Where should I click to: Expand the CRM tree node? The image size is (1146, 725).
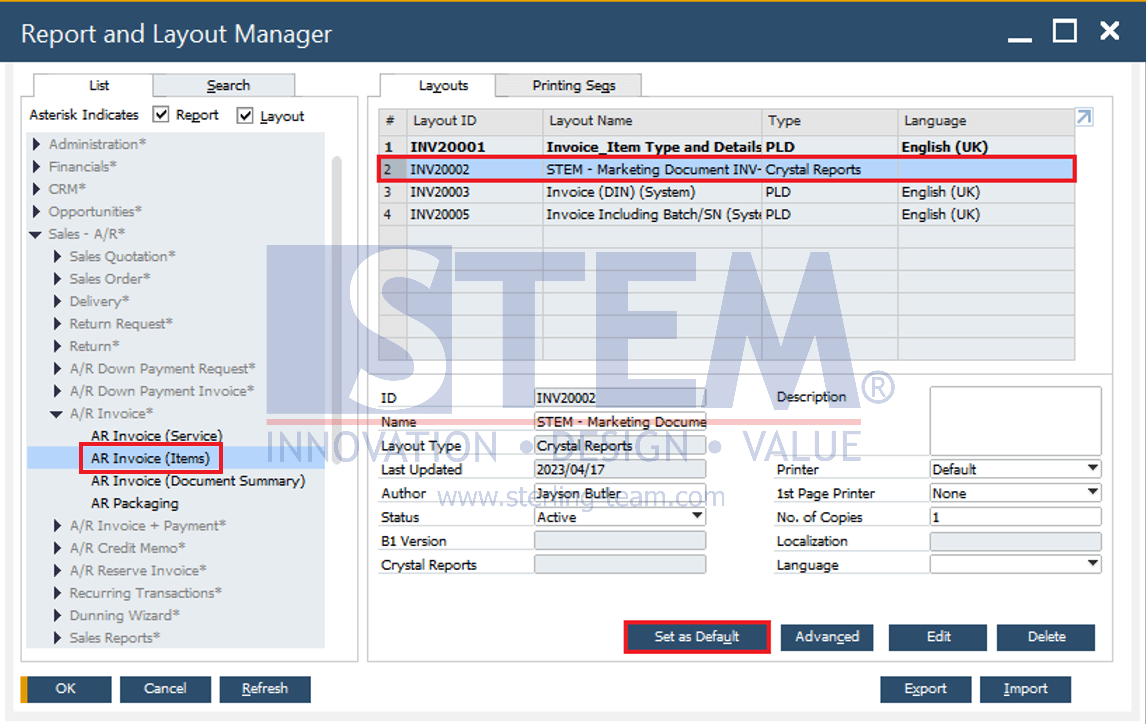click(x=37, y=189)
